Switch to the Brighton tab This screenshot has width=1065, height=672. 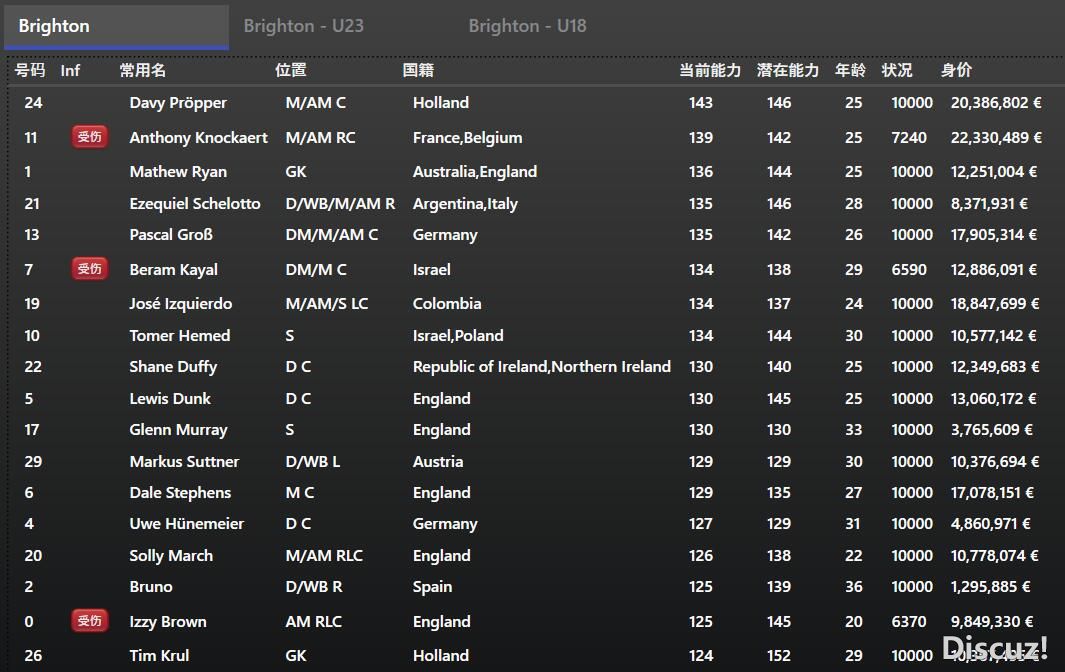(x=116, y=26)
